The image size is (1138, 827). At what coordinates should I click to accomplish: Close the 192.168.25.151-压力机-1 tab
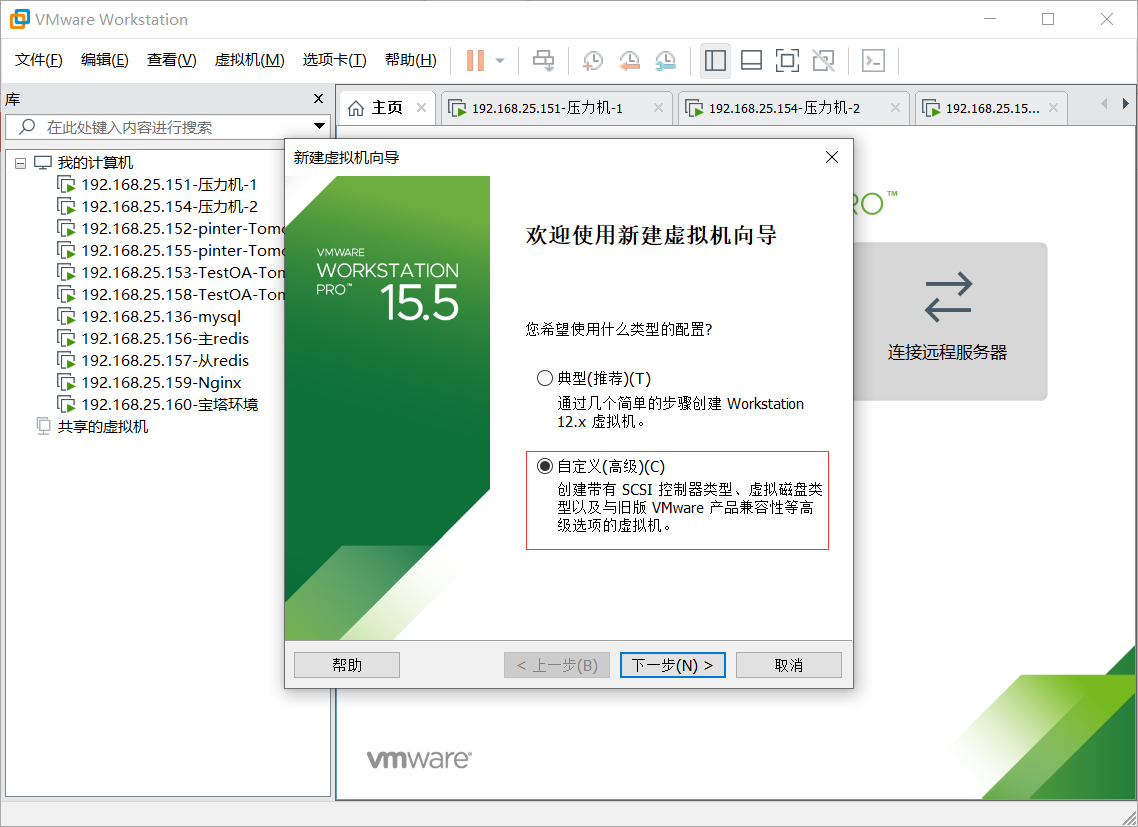[658, 107]
